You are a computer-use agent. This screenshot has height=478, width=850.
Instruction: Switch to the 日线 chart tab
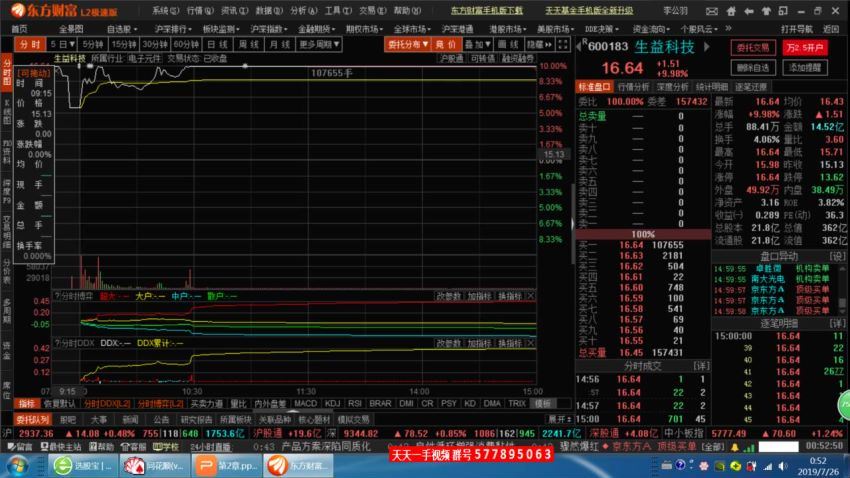[x=218, y=44]
